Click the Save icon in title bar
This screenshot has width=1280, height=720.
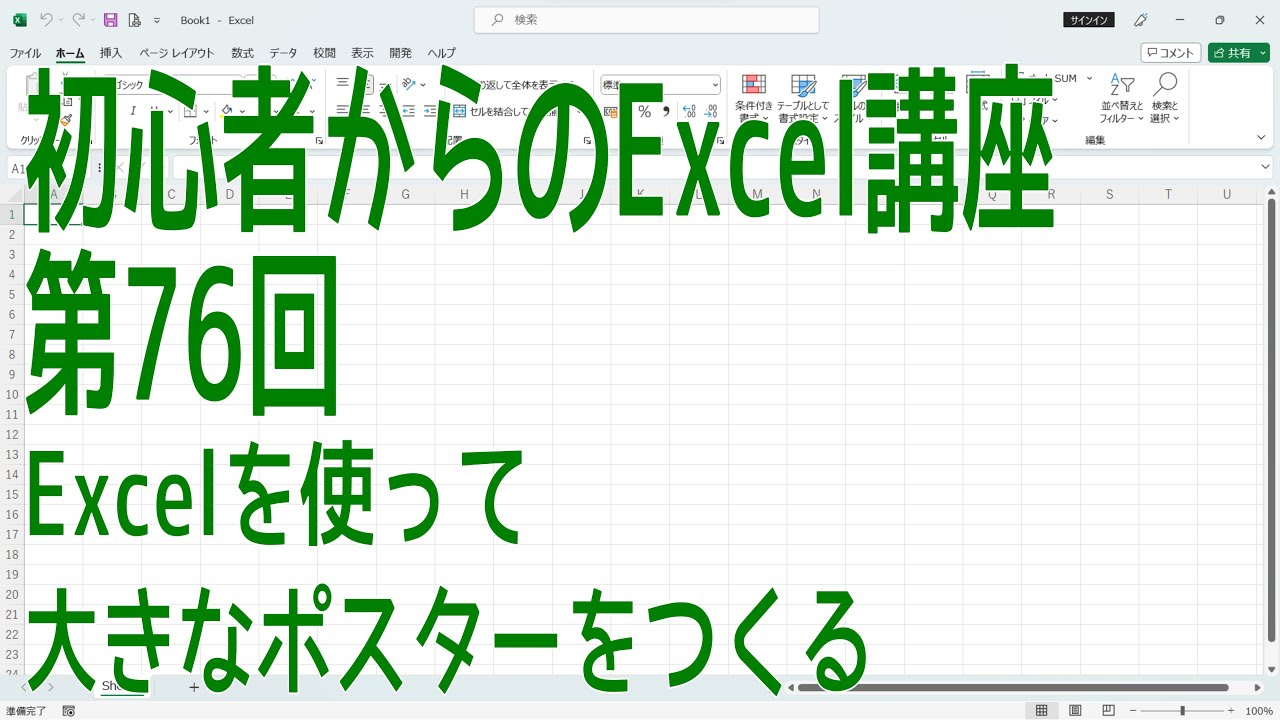110,20
